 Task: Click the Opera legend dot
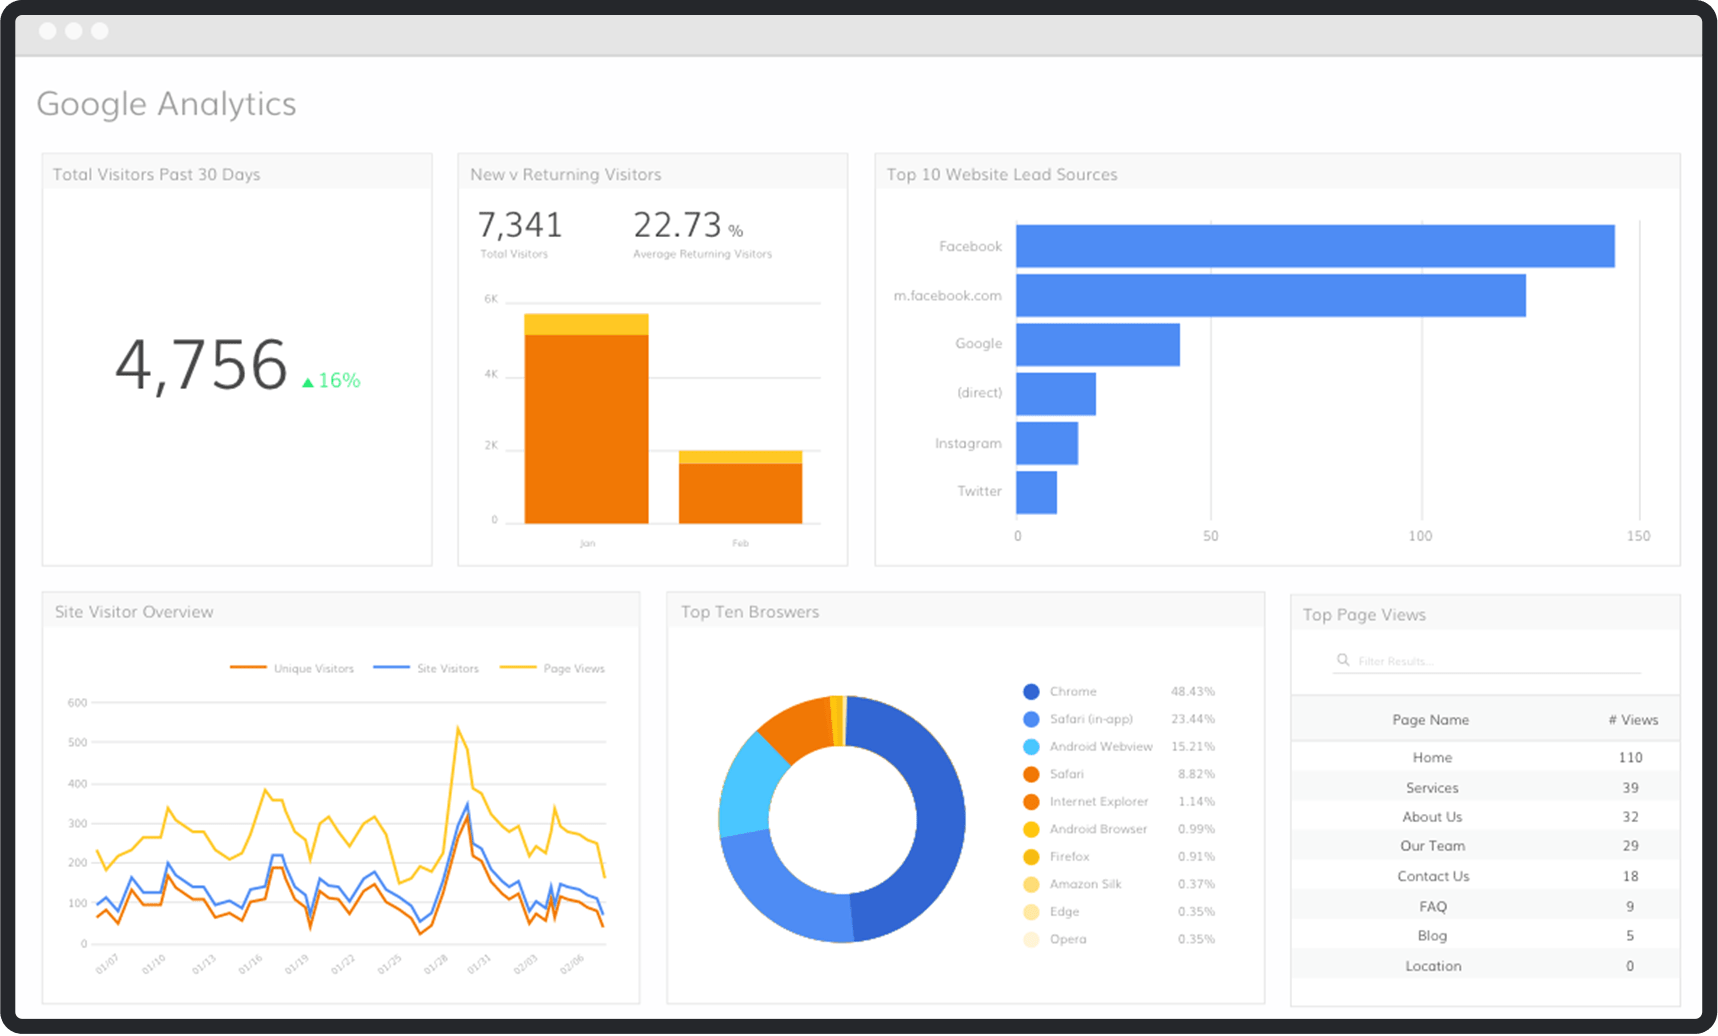1031,940
